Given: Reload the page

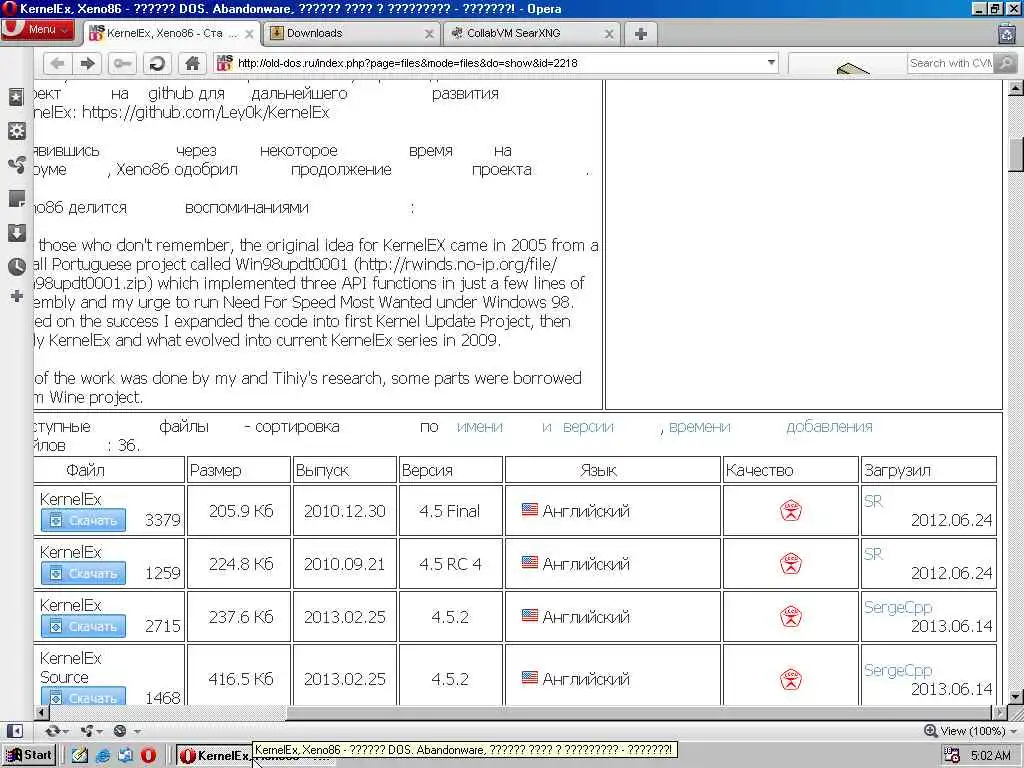Looking at the screenshot, I should point(157,63).
